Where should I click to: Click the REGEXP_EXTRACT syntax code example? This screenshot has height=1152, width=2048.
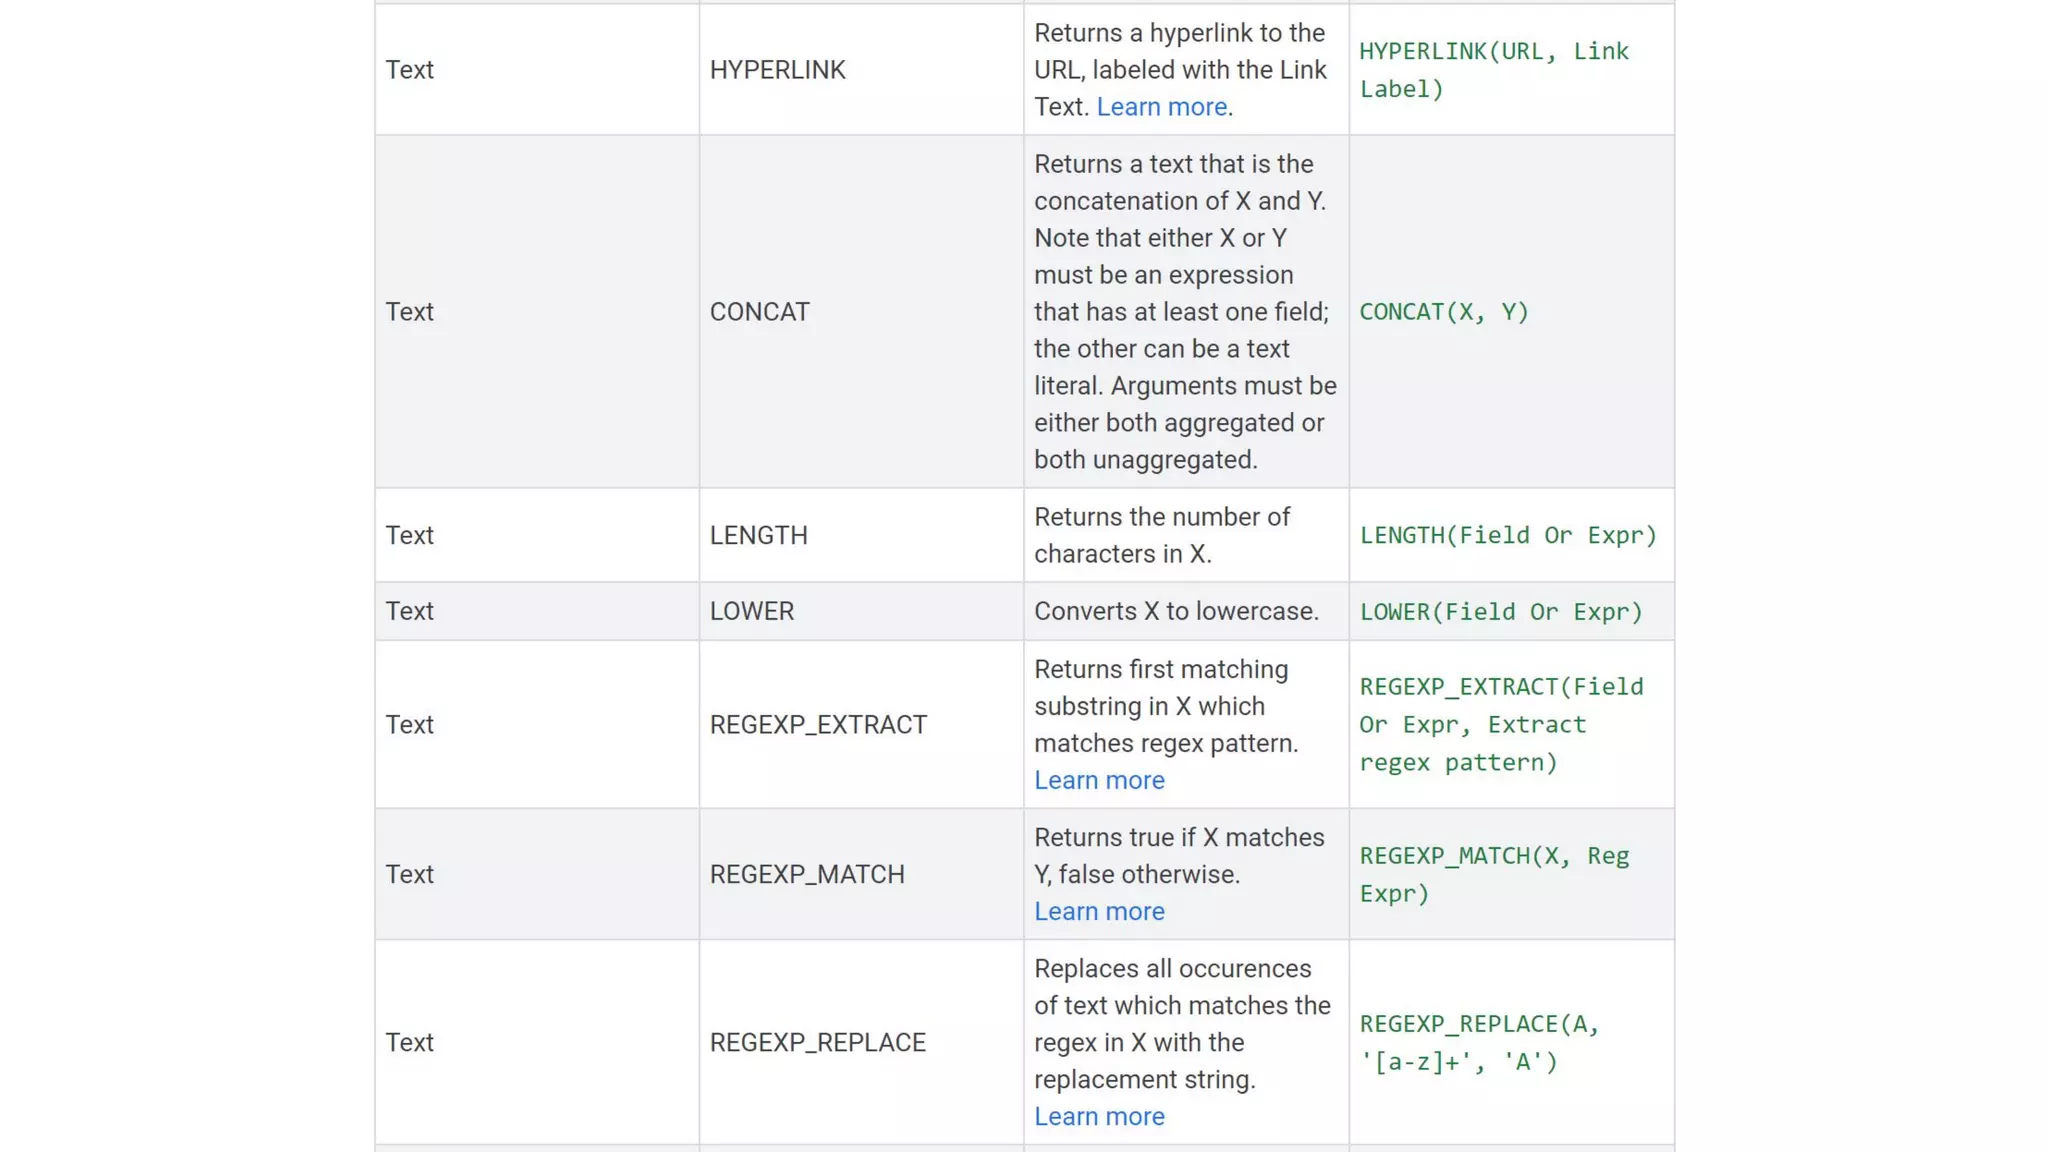(x=1499, y=725)
